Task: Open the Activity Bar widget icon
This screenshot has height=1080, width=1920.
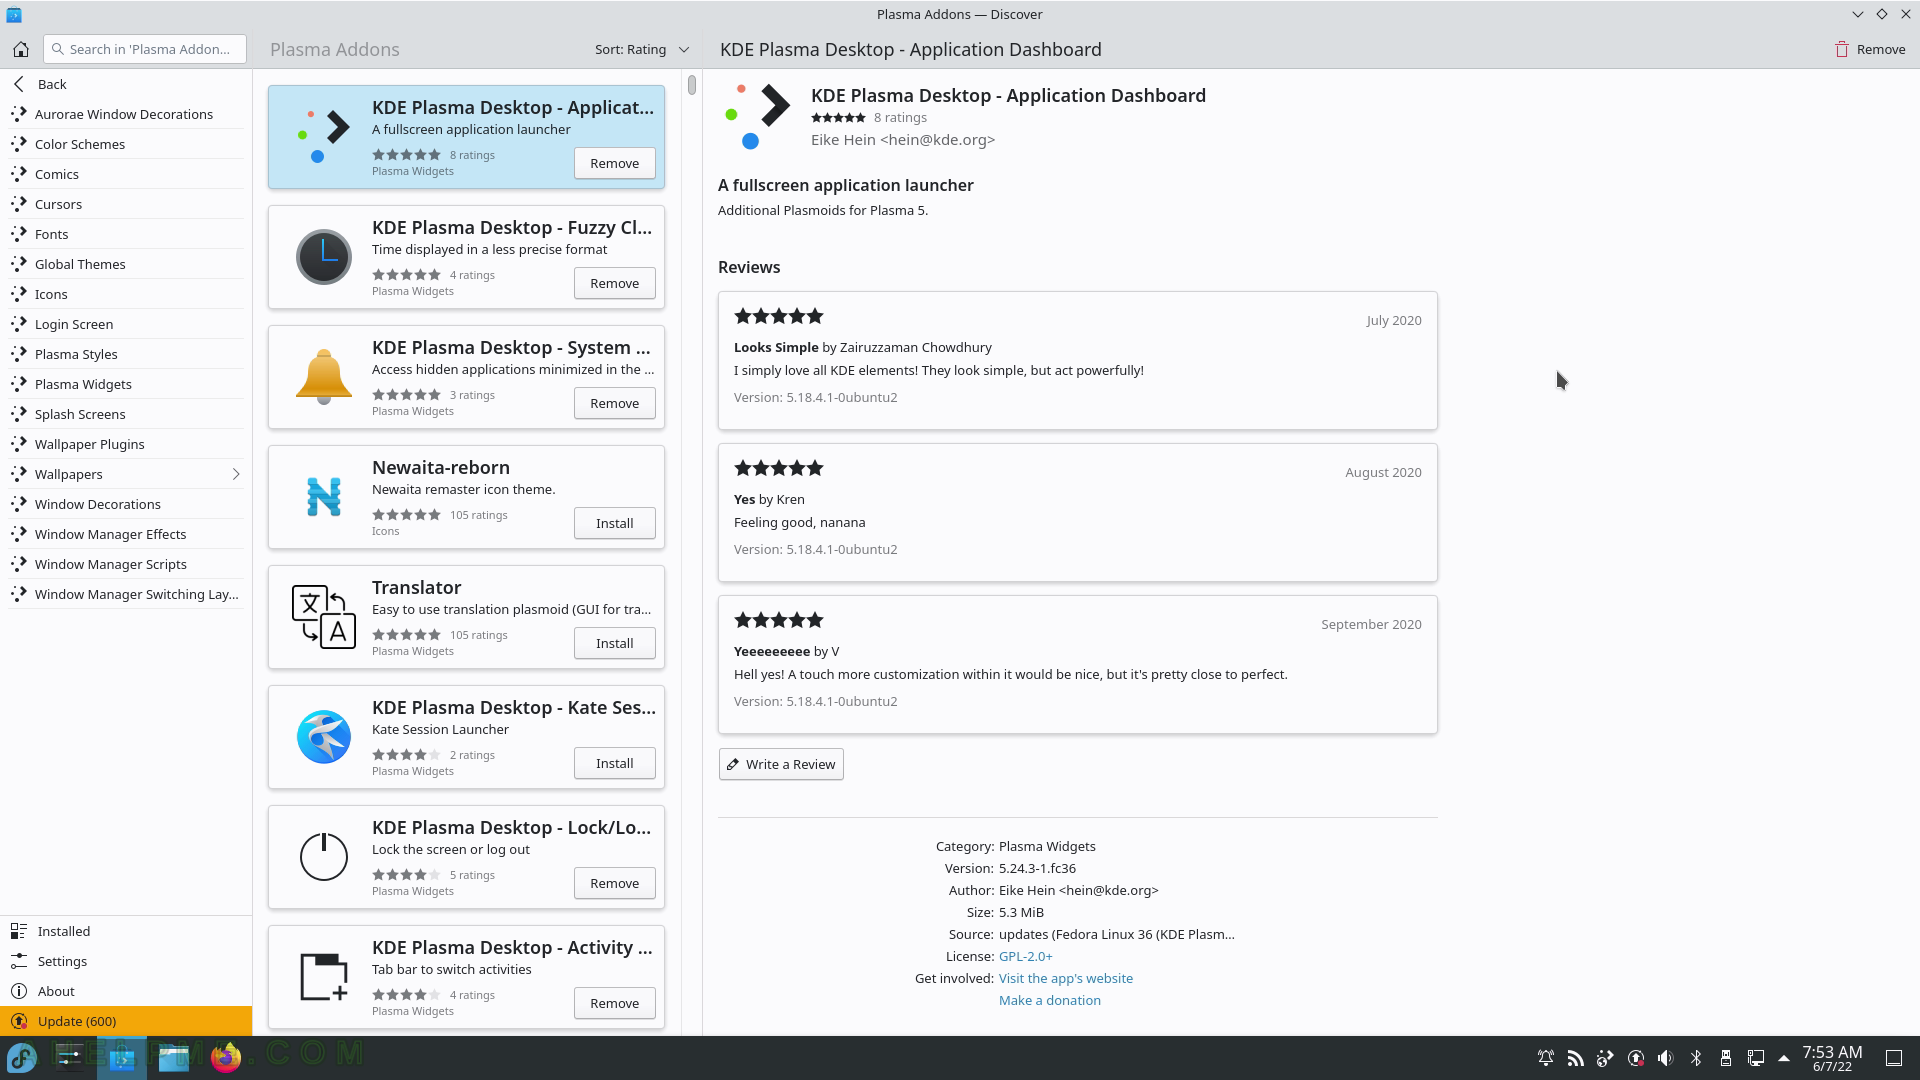Action: coord(324,977)
